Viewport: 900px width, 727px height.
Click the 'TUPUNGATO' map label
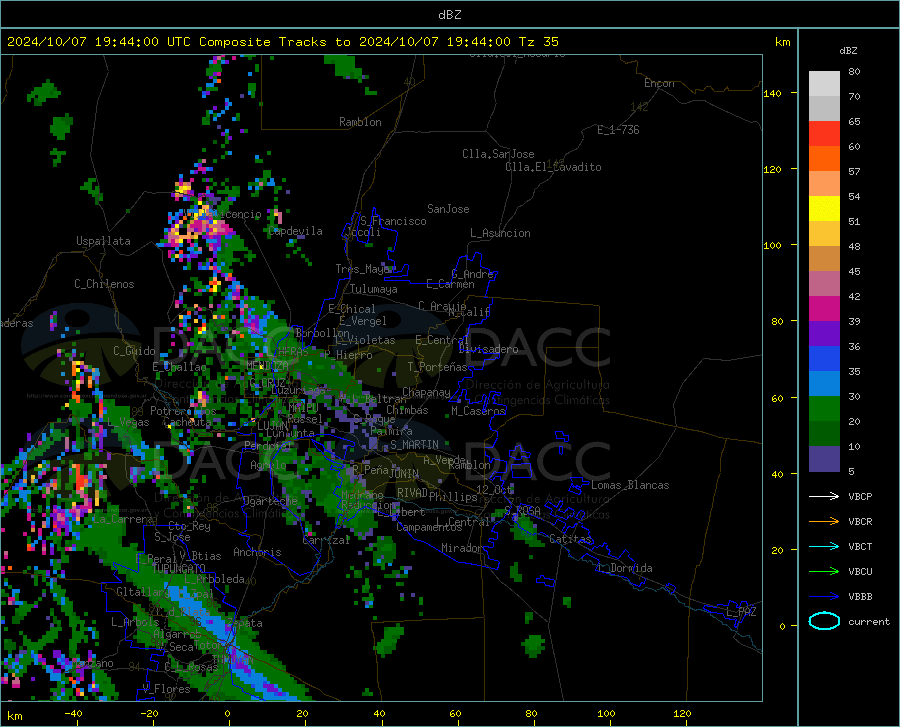pos(179,568)
